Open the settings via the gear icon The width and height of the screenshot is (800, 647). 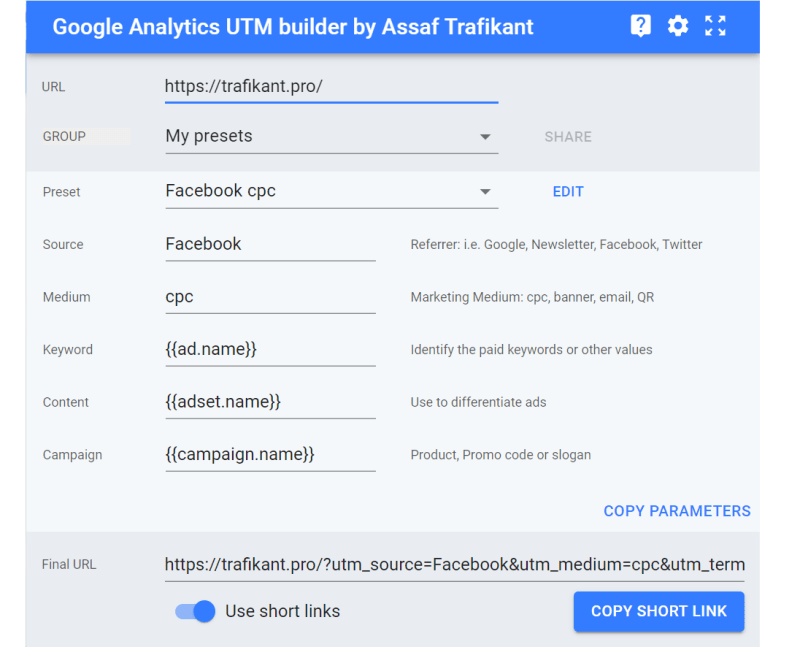point(678,26)
